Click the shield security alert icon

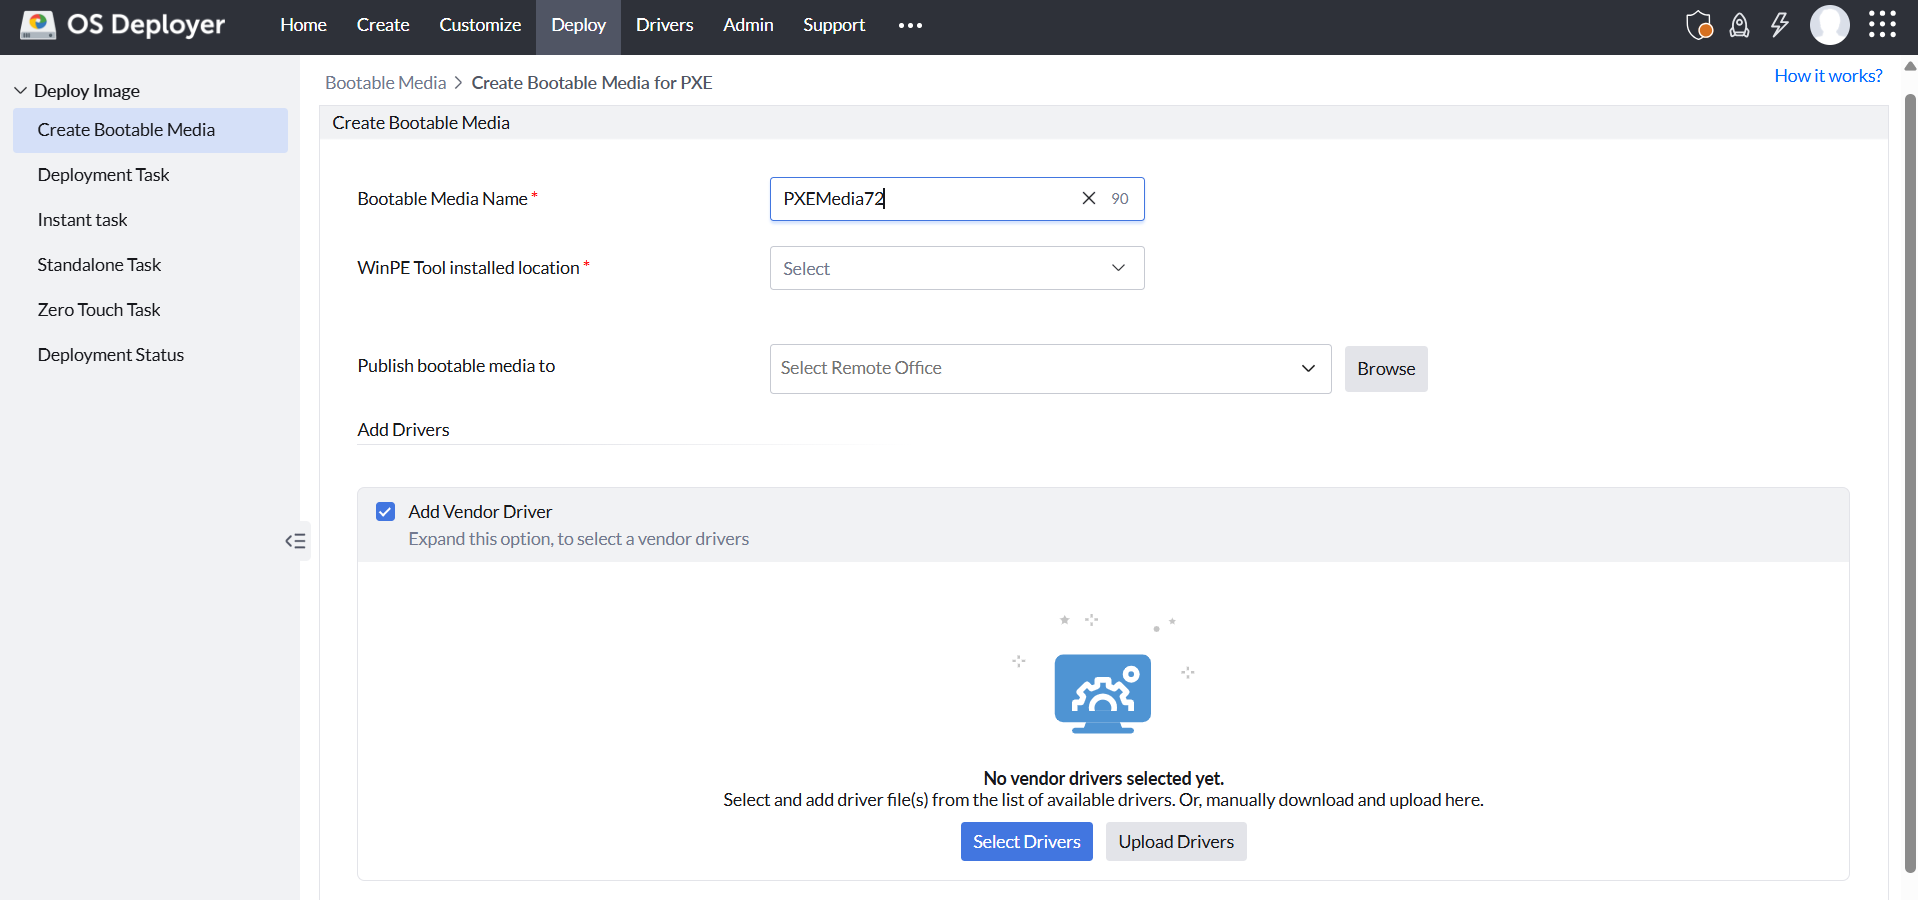pyautogui.click(x=1699, y=25)
